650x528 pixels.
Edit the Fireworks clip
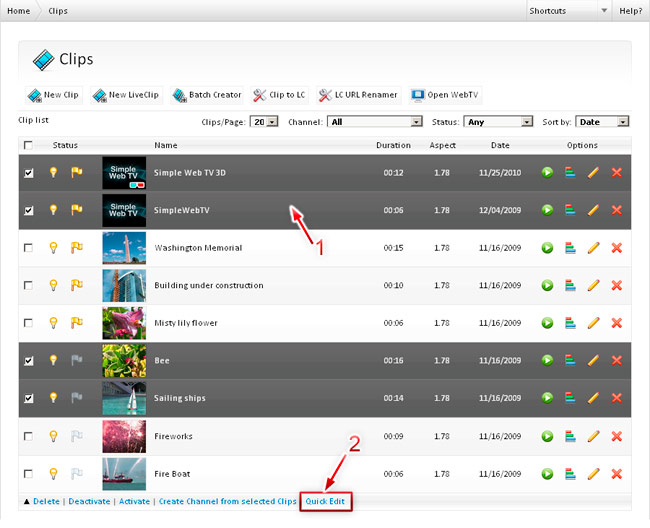pos(593,436)
